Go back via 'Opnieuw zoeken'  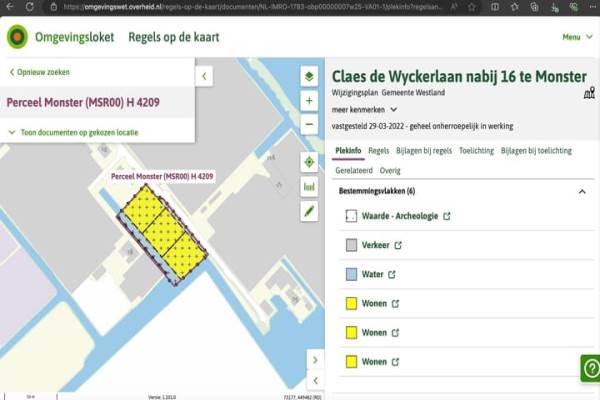(x=40, y=72)
